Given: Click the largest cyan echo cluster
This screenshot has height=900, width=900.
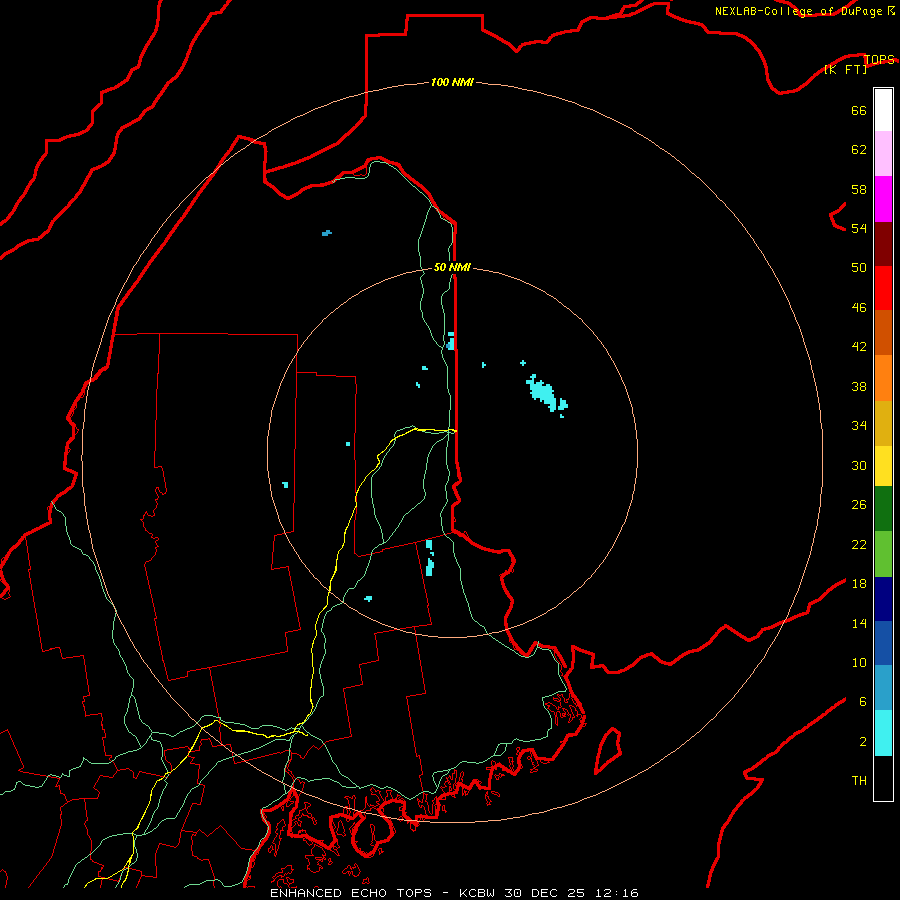Looking at the screenshot, I should pyautogui.click(x=542, y=393).
